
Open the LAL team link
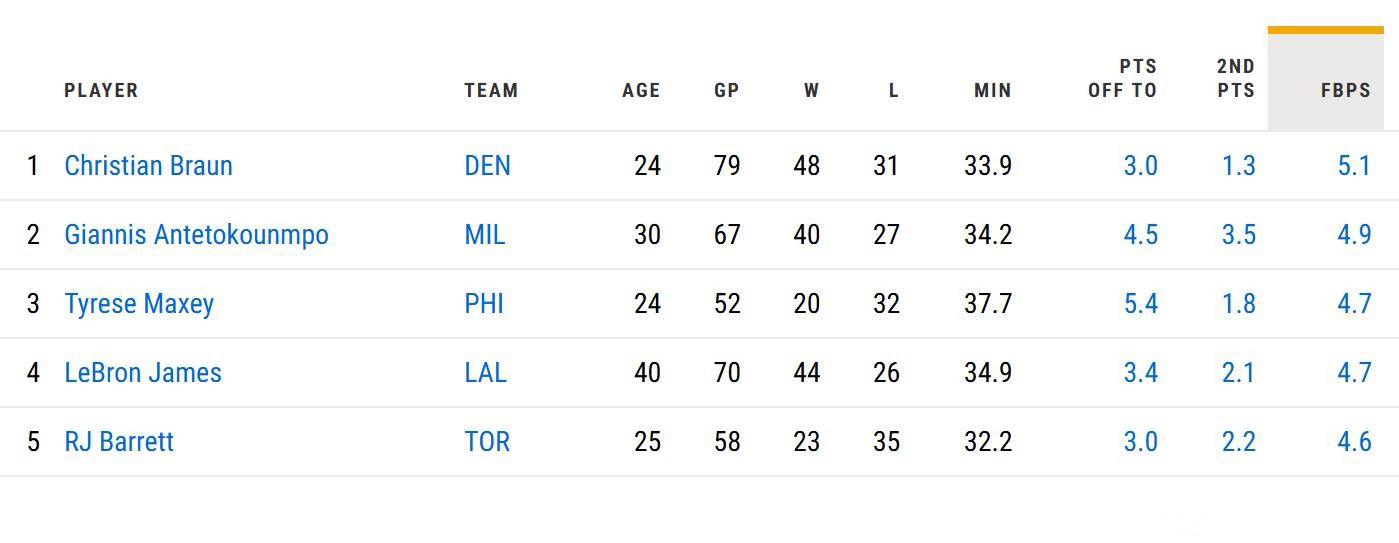click(x=485, y=373)
